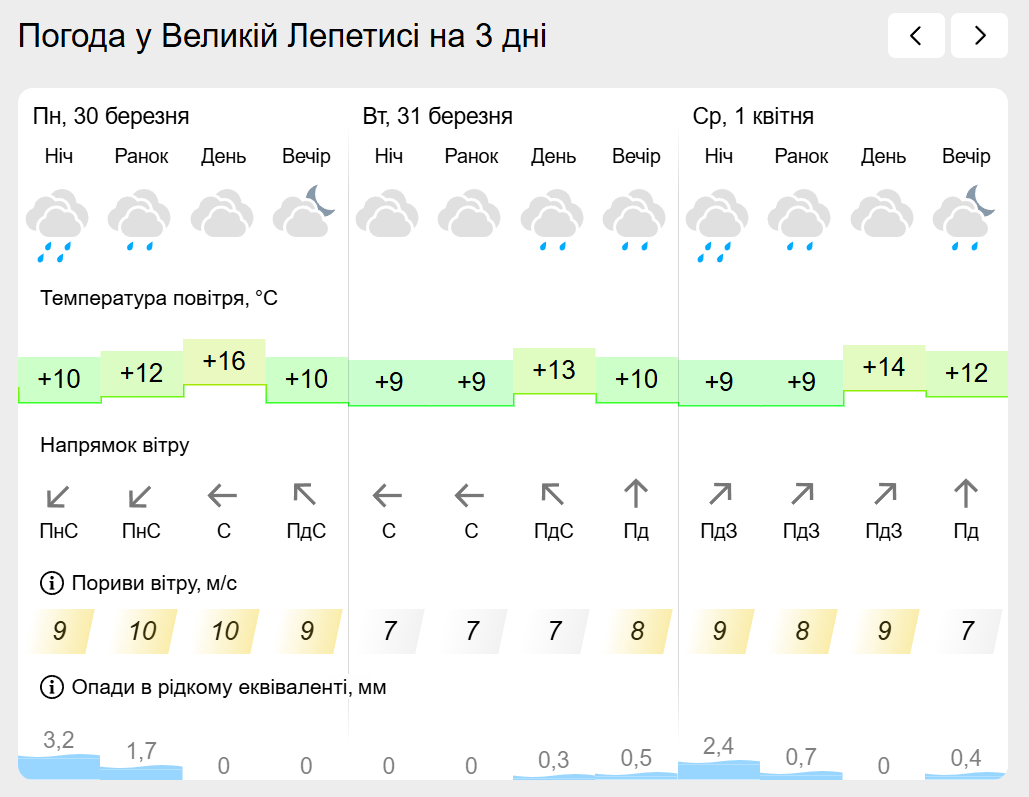1029x797 pixels.
Task: Click Wednesday night wind direction arrow
Action: [x=718, y=494]
